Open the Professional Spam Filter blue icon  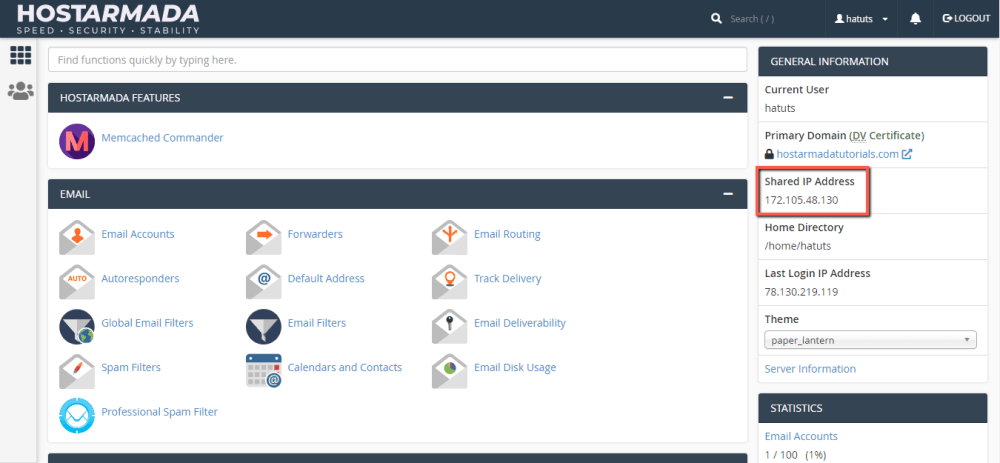tap(77, 416)
